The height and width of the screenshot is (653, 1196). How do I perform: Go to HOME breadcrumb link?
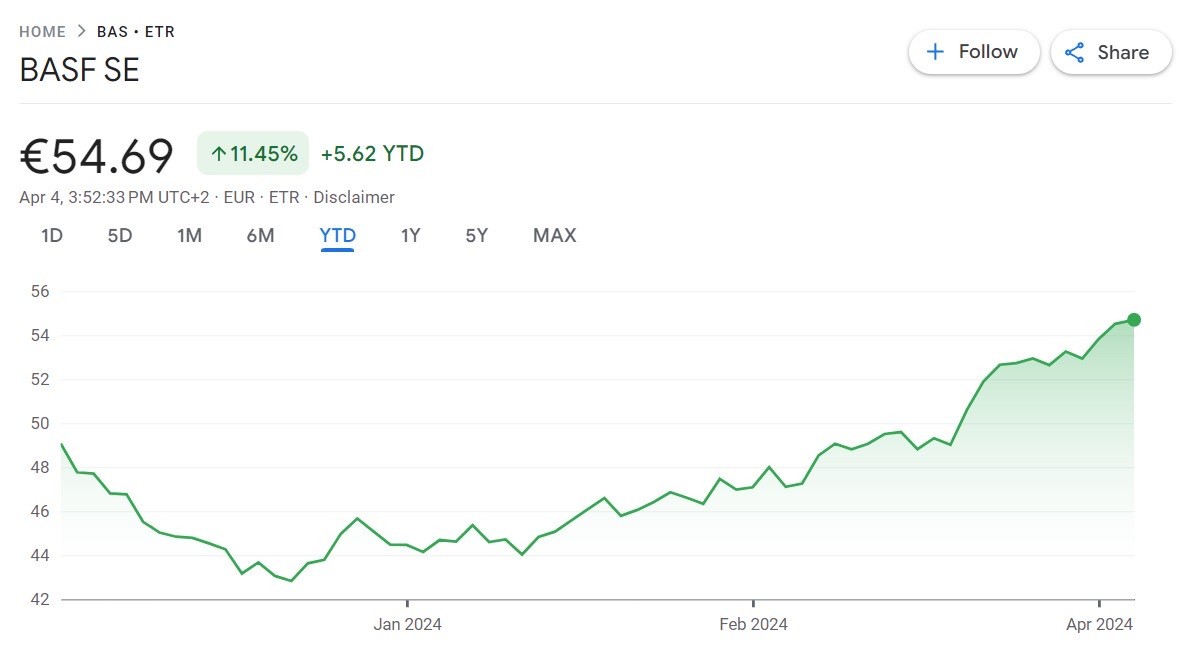pyautogui.click(x=42, y=32)
